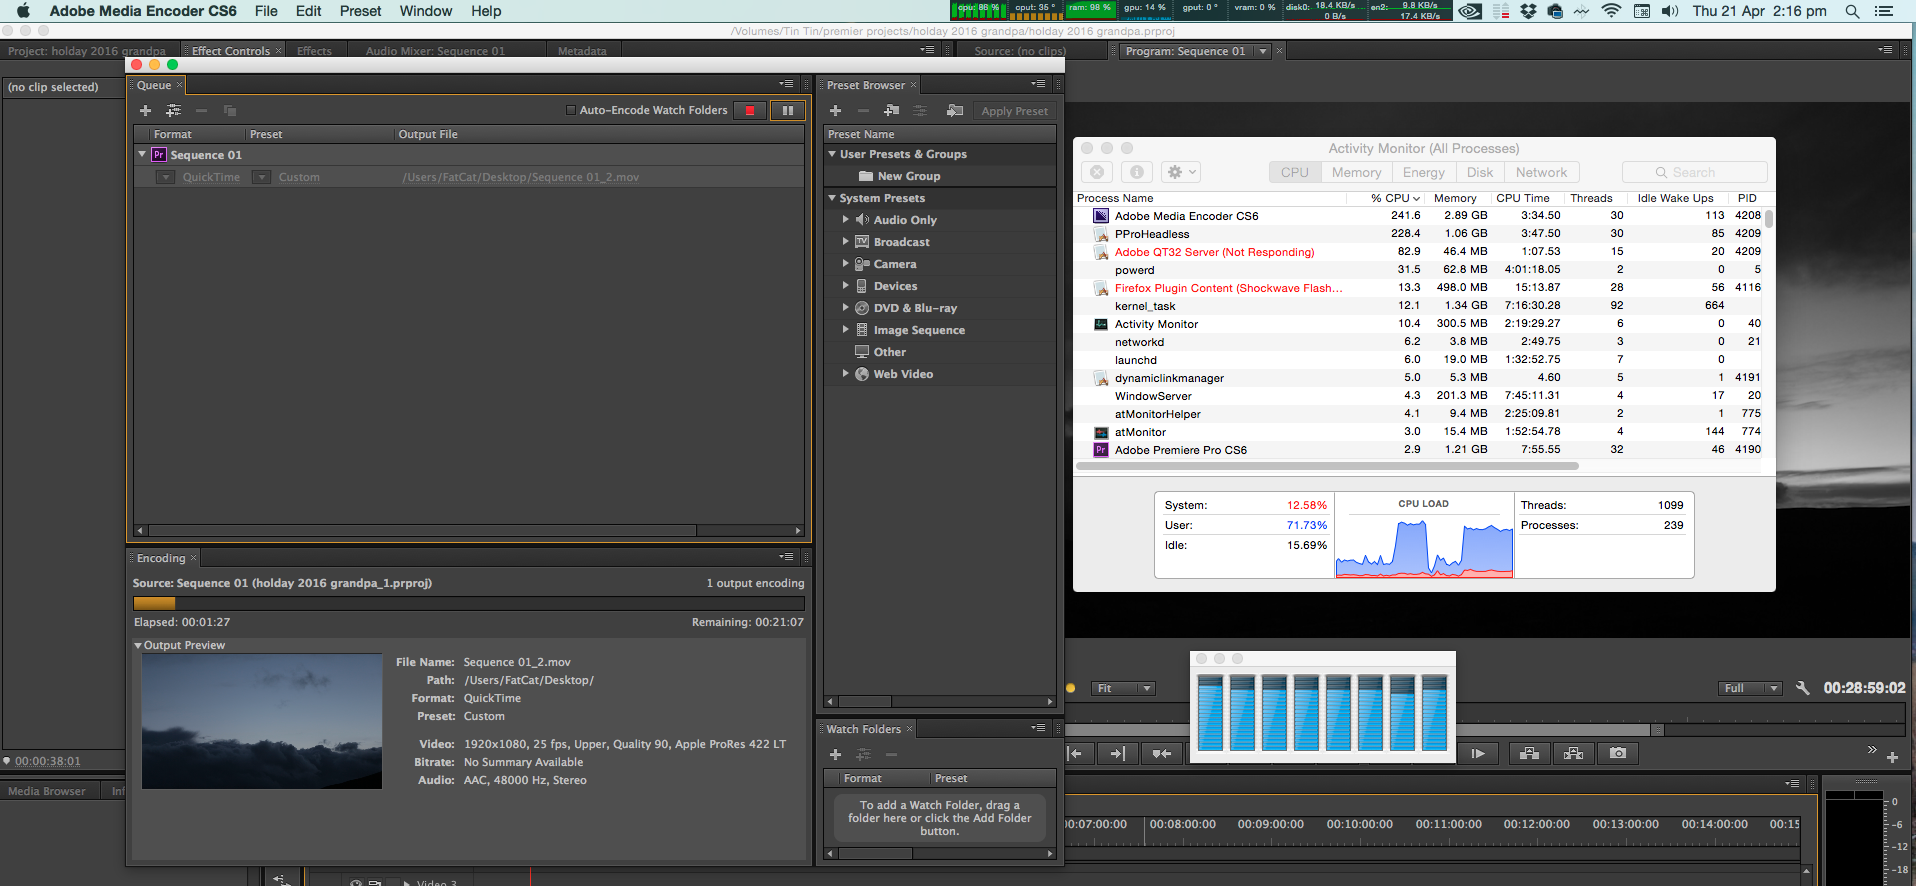
Task: Open macOS Spotlight search
Action: (x=1852, y=11)
